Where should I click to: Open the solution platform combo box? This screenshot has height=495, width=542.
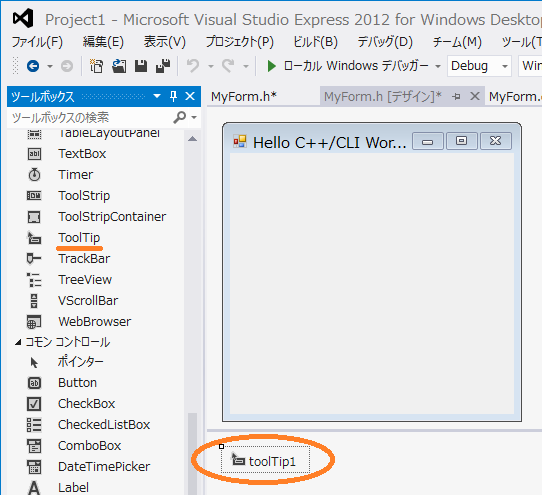point(530,66)
